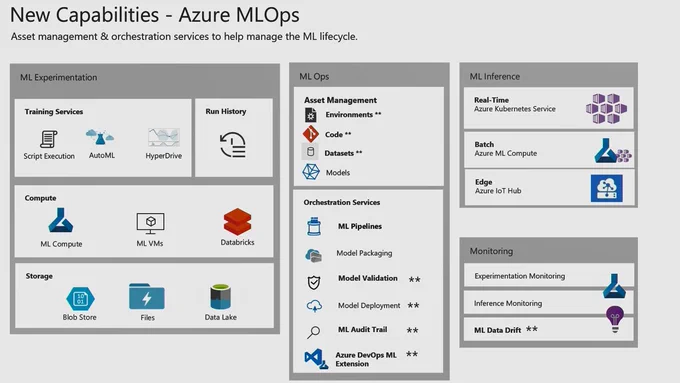Select the 'Environments **' text
The height and width of the screenshot is (383, 680).
tap(353, 115)
